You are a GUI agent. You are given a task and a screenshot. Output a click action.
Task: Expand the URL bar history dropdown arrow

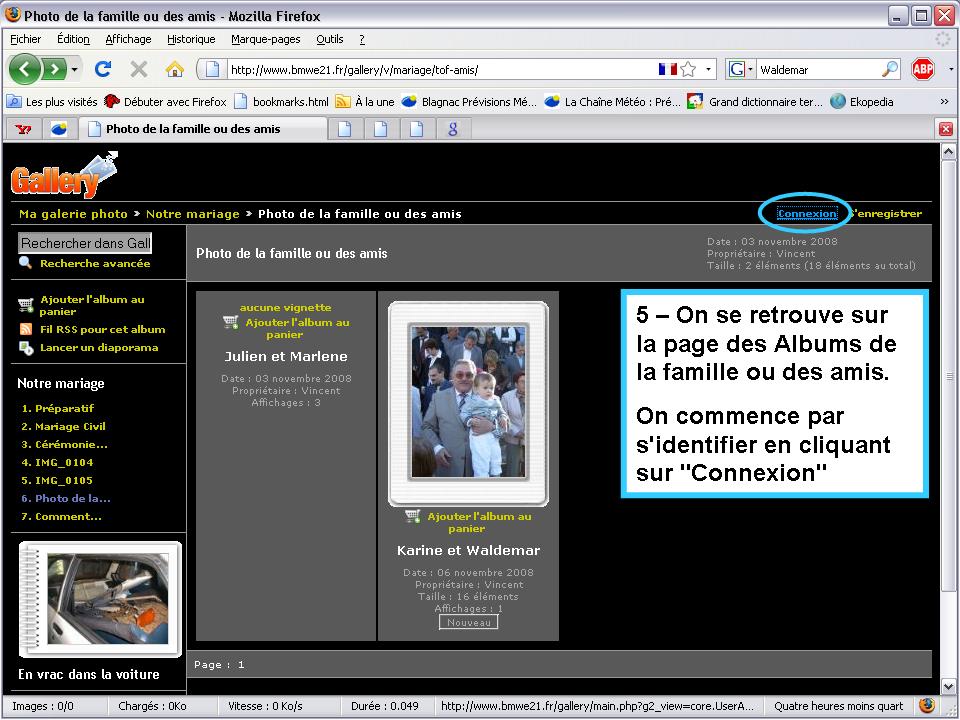point(709,69)
